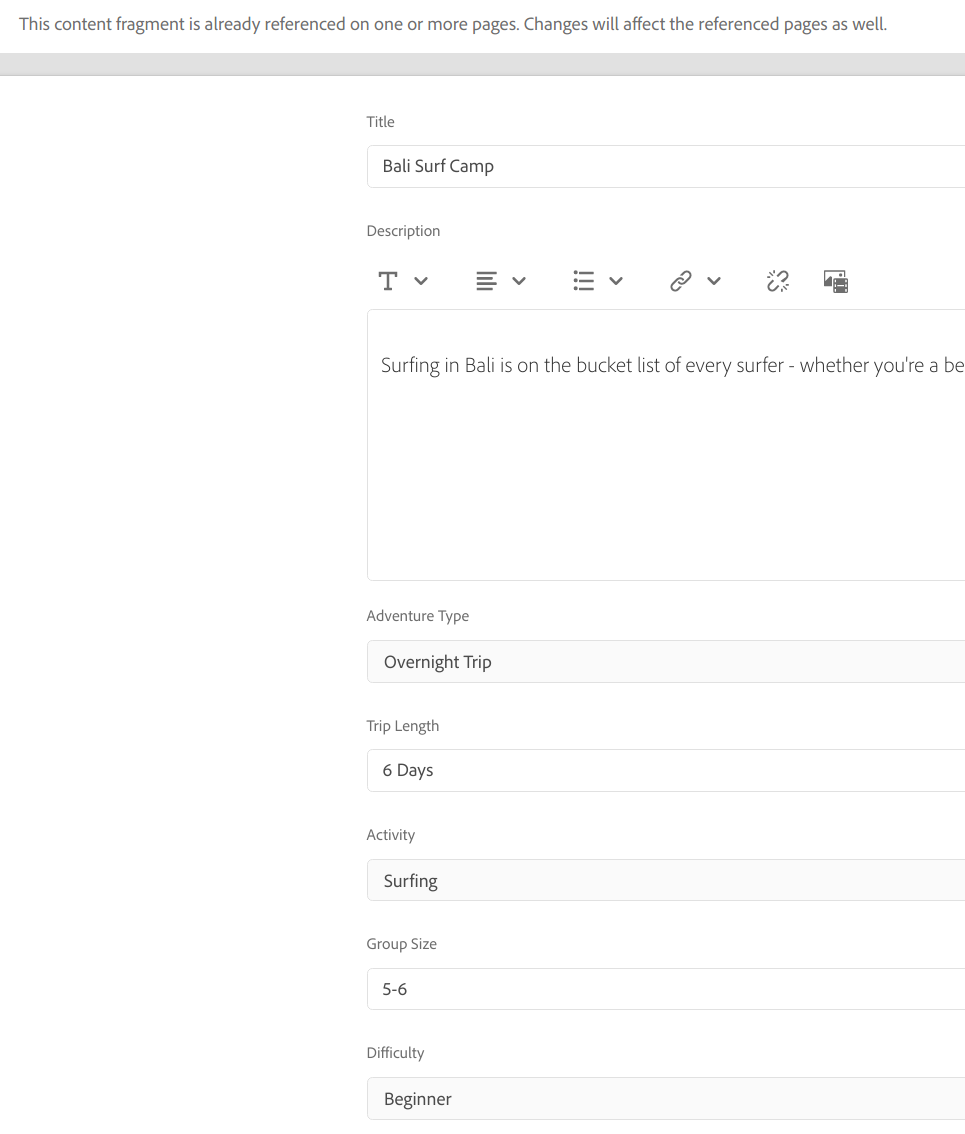Click the Adventure Type label
Viewport: 965px width, 1134px height.
tap(417, 616)
